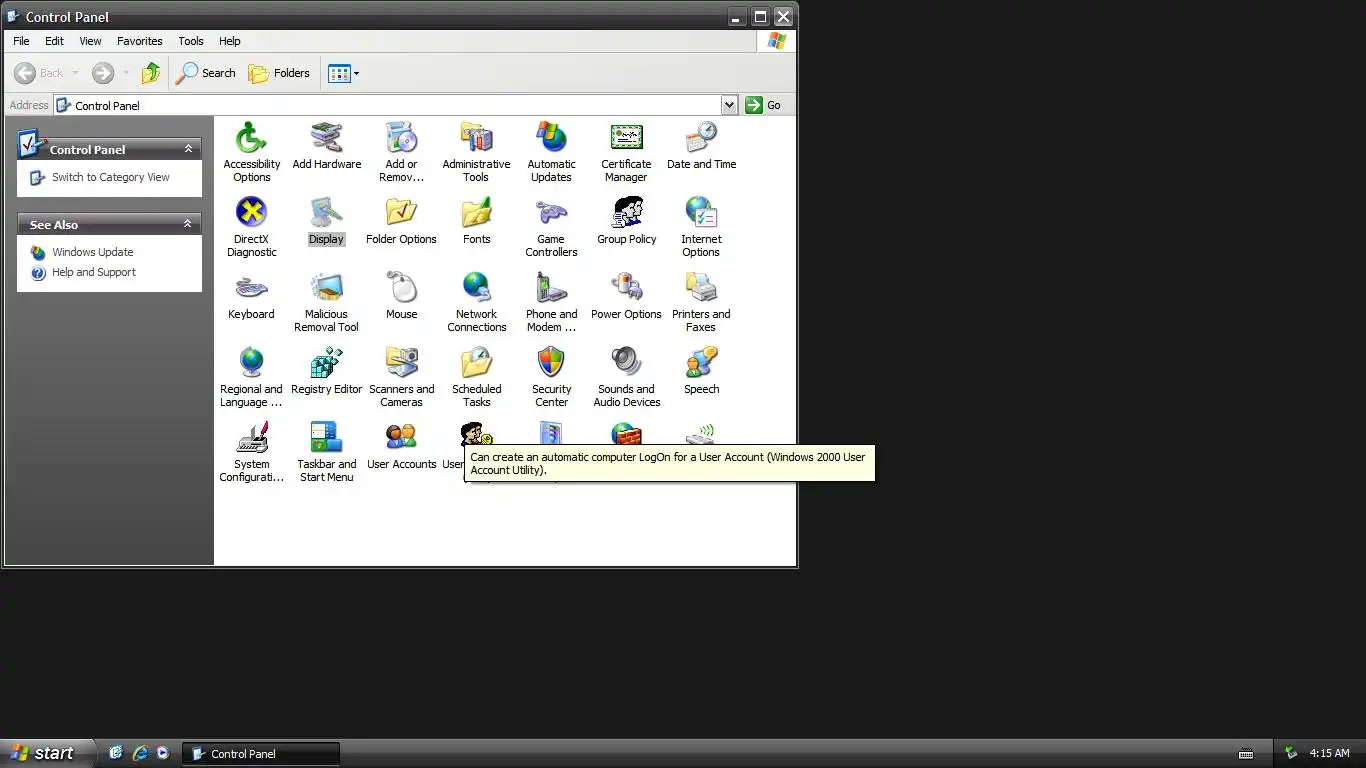Select the Fonts folder icon
This screenshot has height=768, width=1366.
tap(476, 212)
